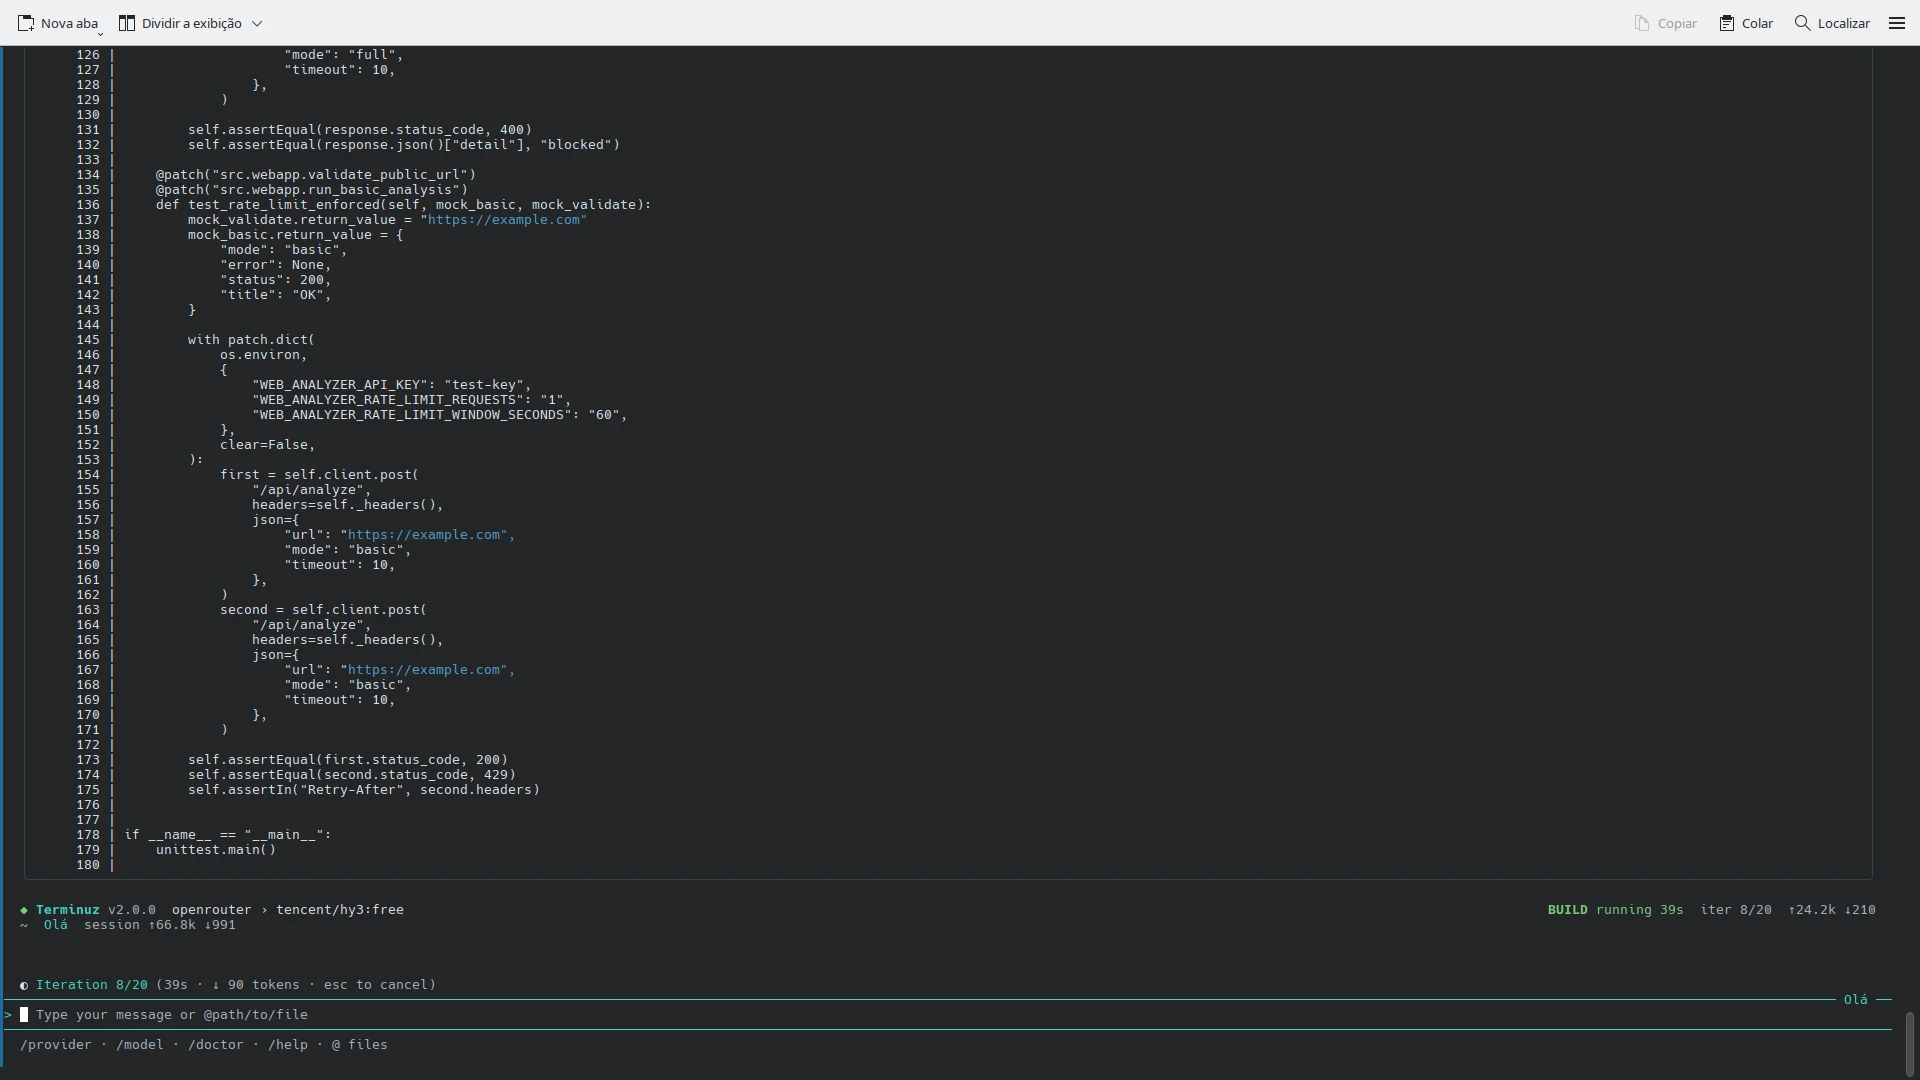The width and height of the screenshot is (1920, 1080).
Task: Click the Nova aba tab icon
Action: point(26,23)
